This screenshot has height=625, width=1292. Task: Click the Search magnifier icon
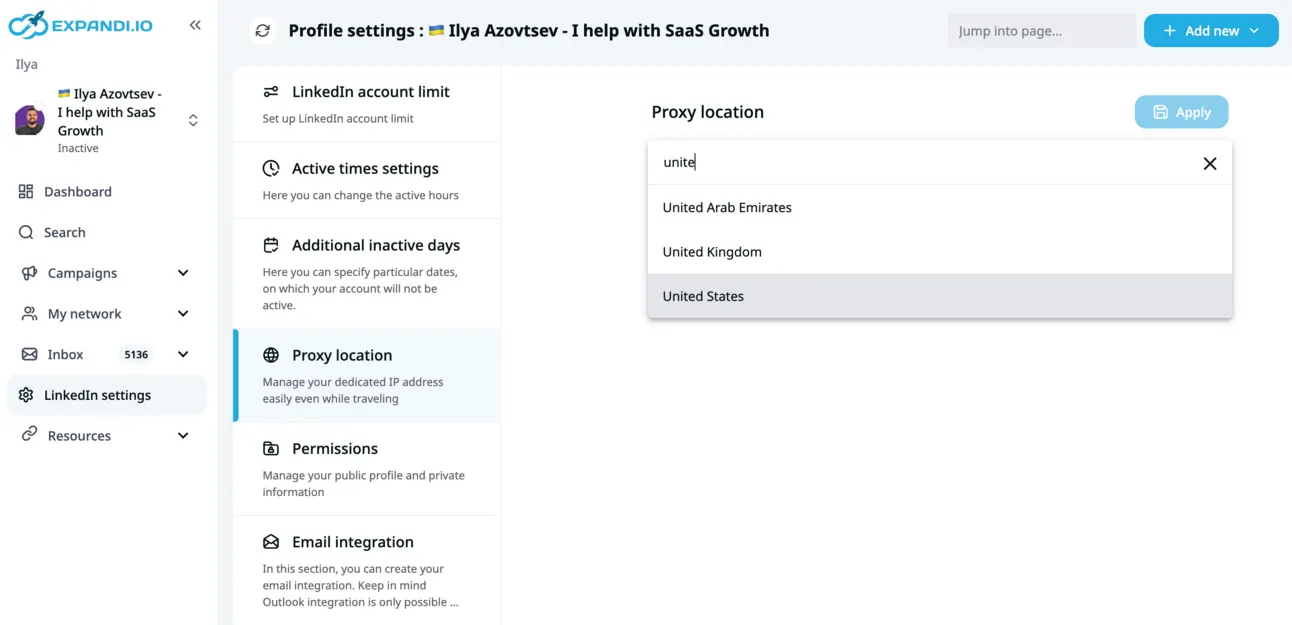tap(26, 232)
